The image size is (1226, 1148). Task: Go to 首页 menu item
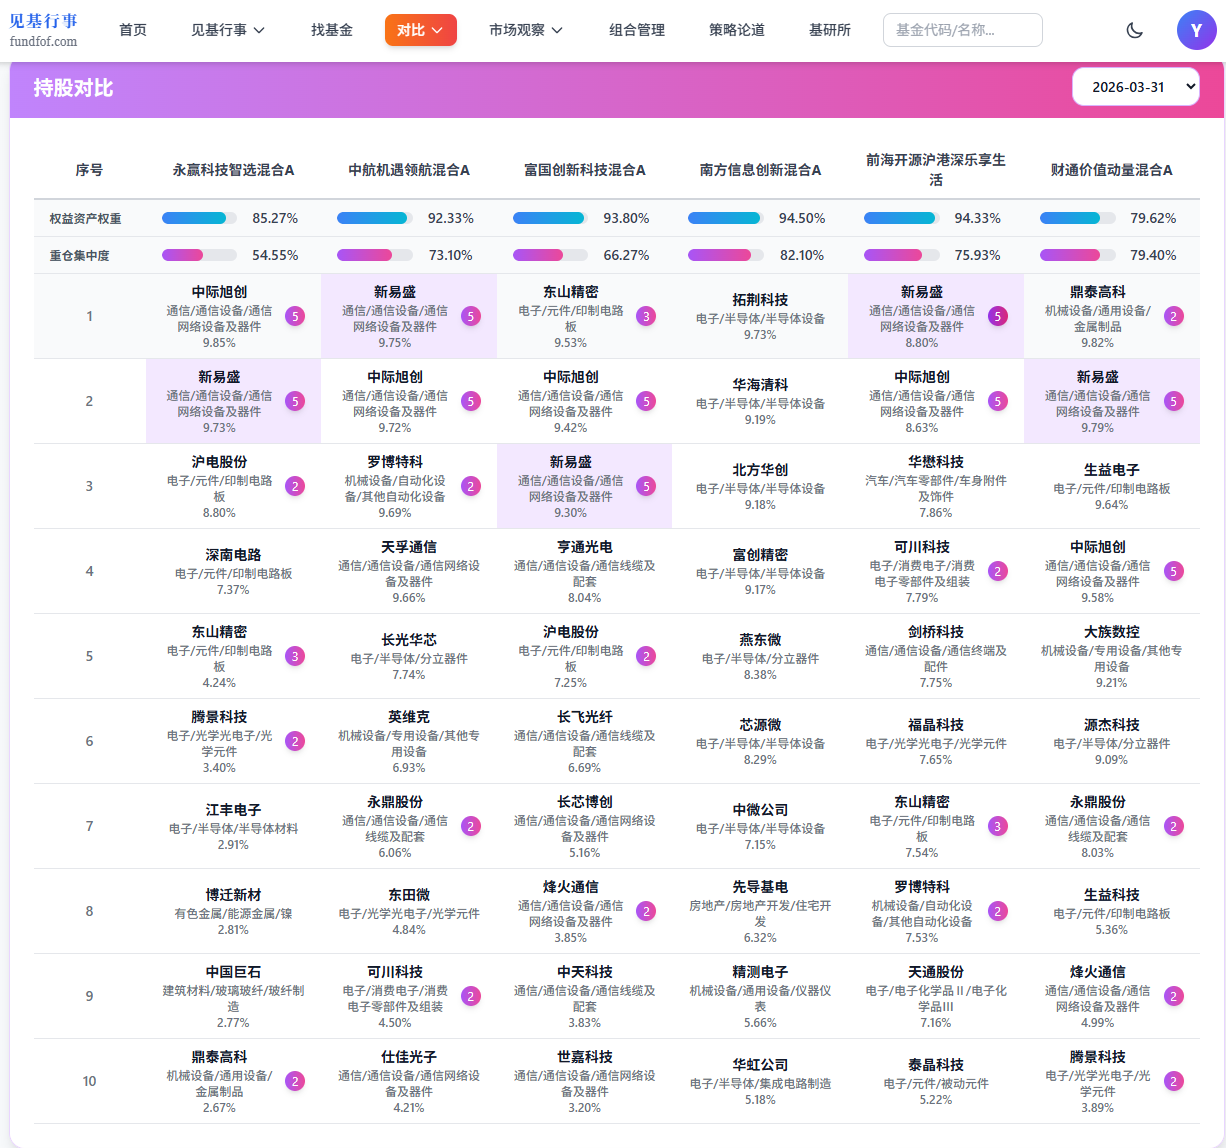133,30
